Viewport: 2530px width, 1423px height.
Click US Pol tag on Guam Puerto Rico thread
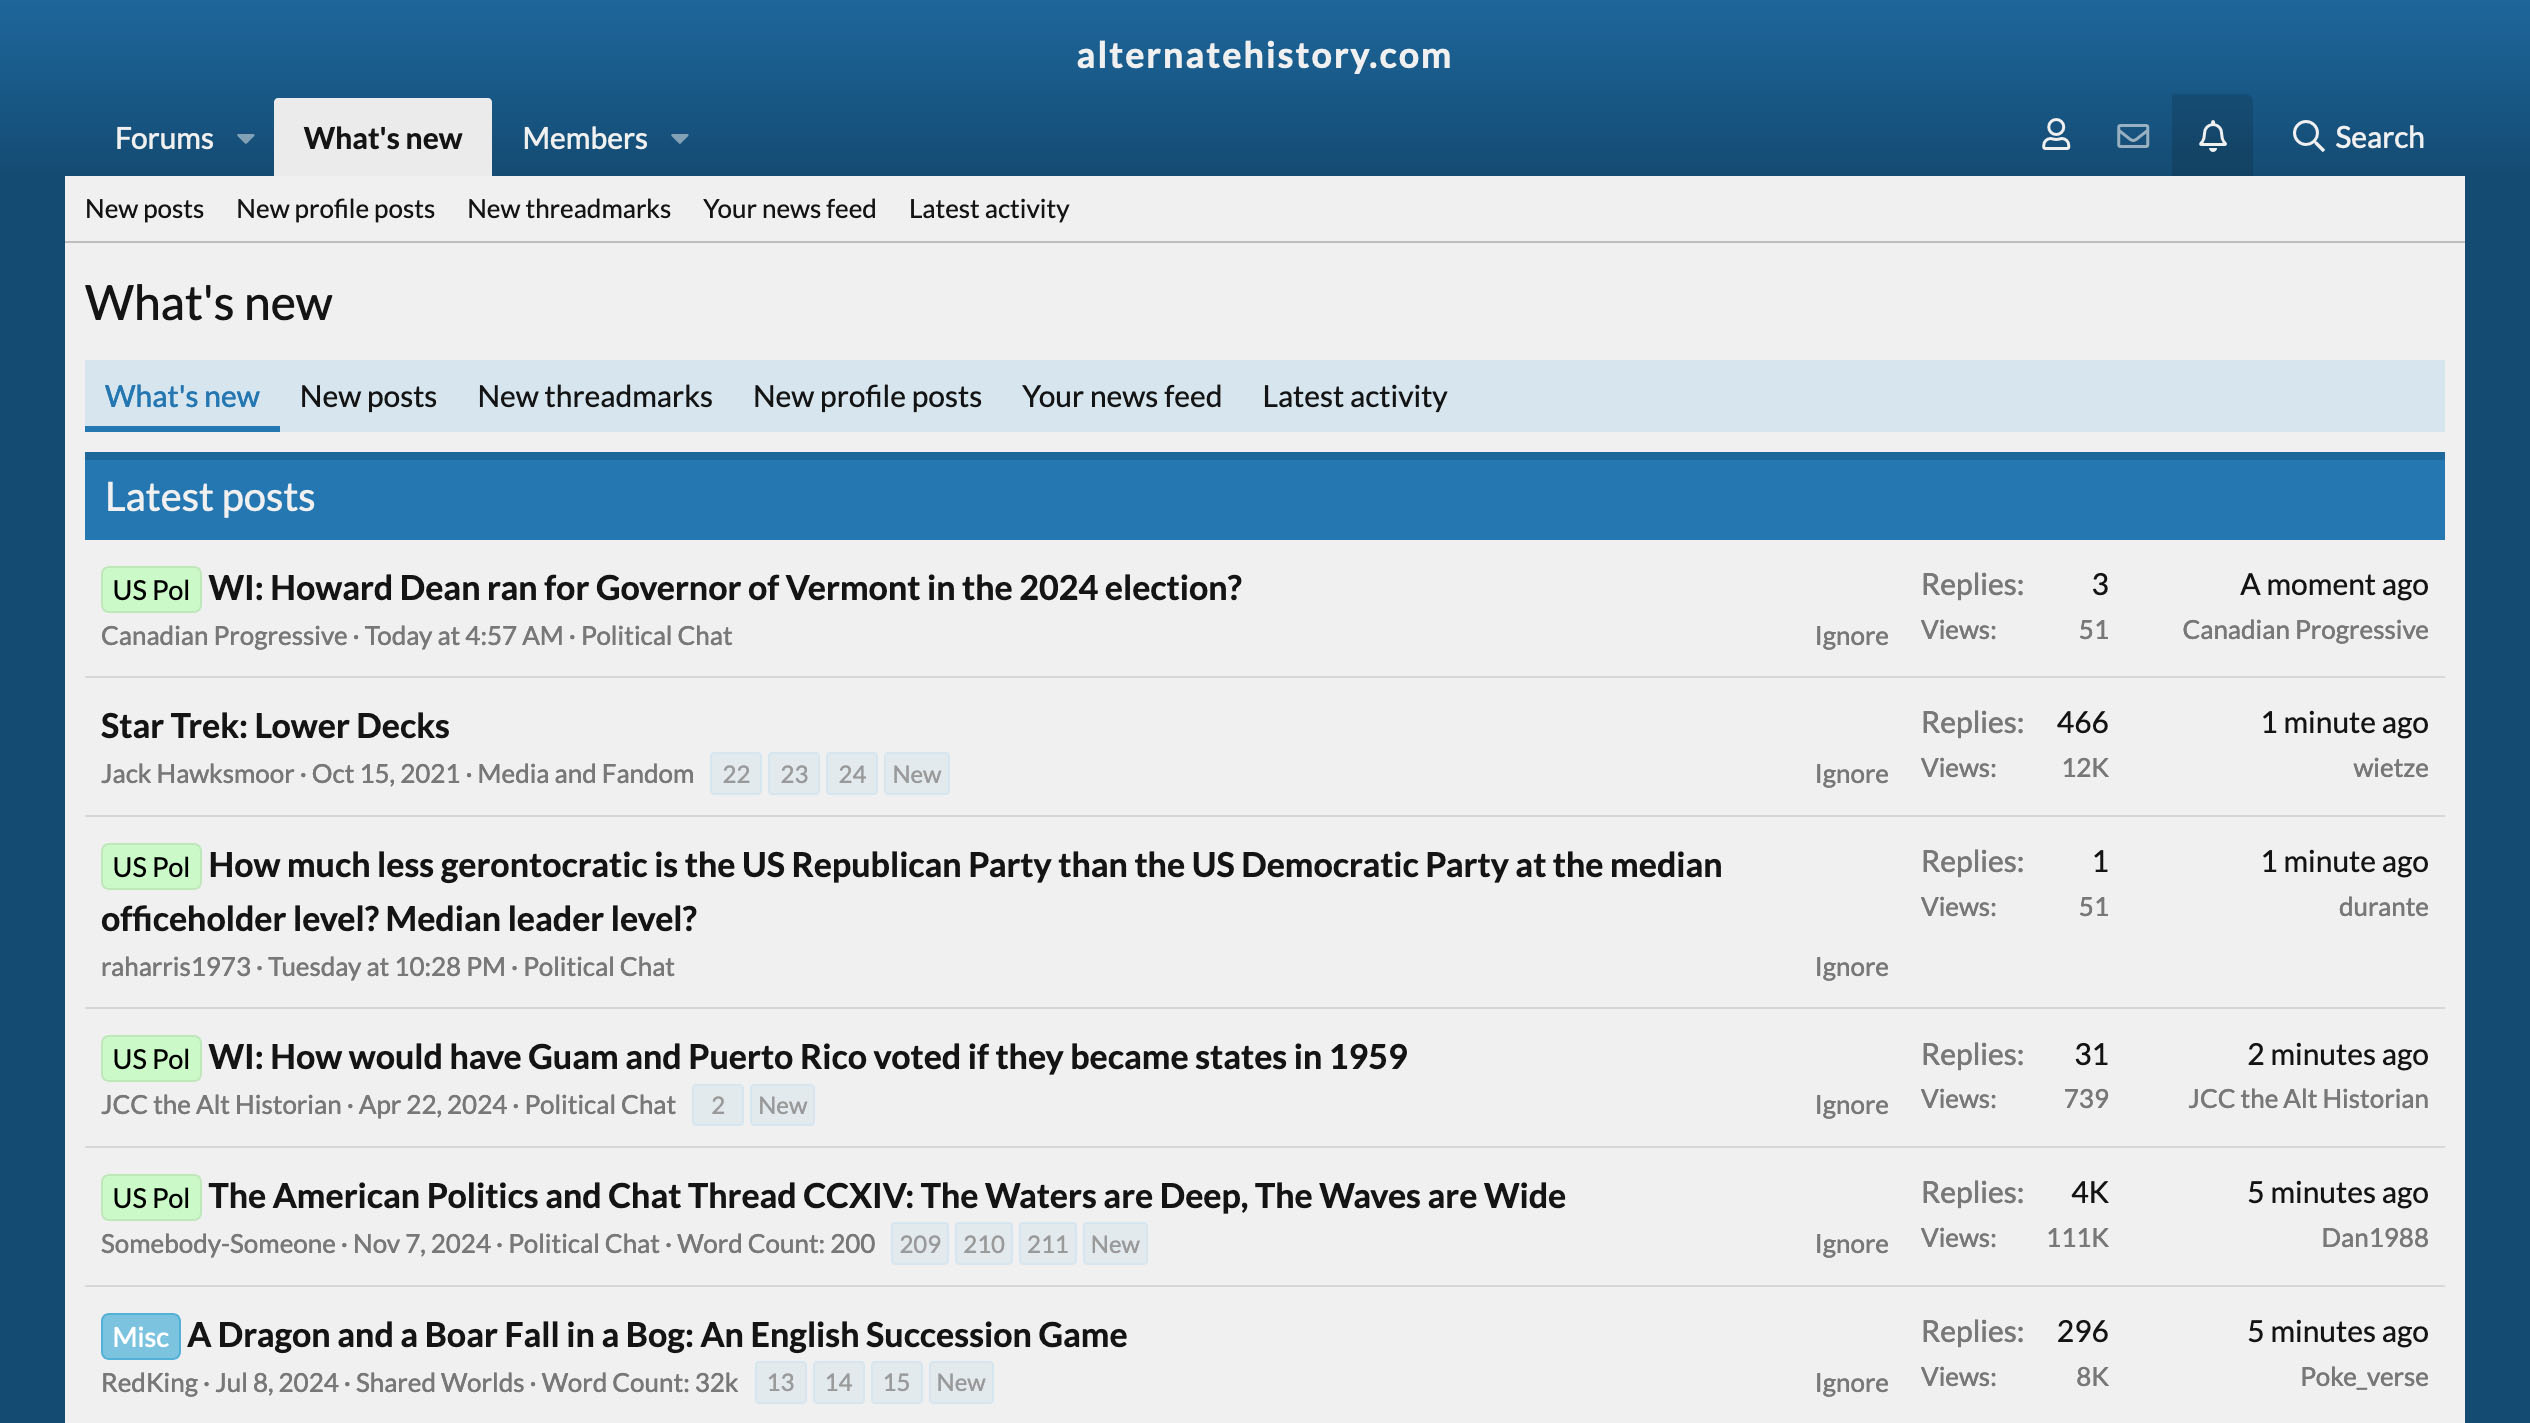coord(150,1058)
